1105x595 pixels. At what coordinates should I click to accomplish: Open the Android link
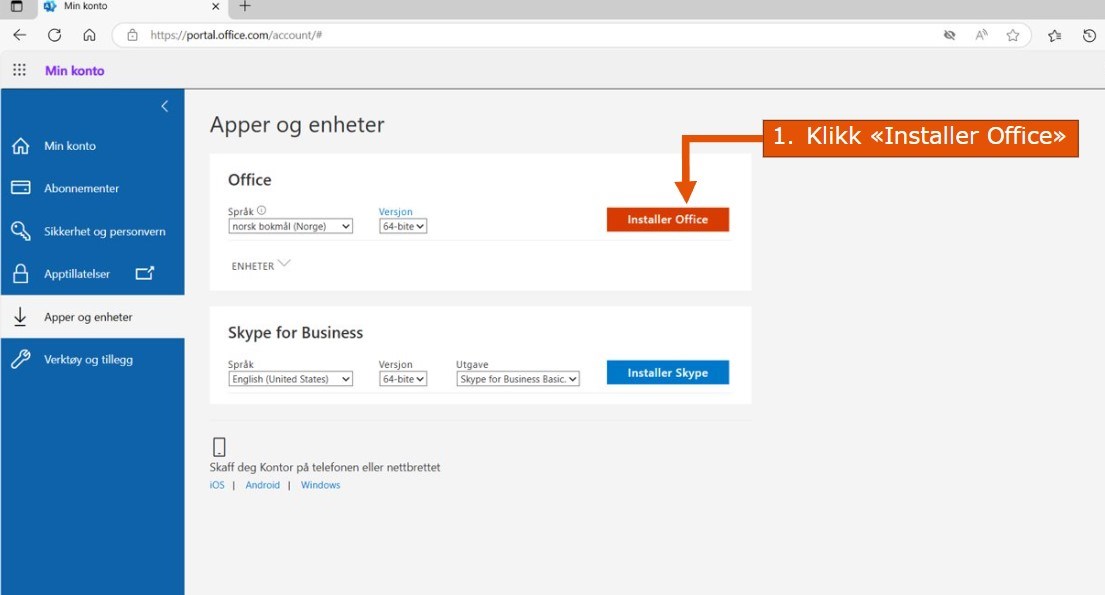[x=263, y=485]
